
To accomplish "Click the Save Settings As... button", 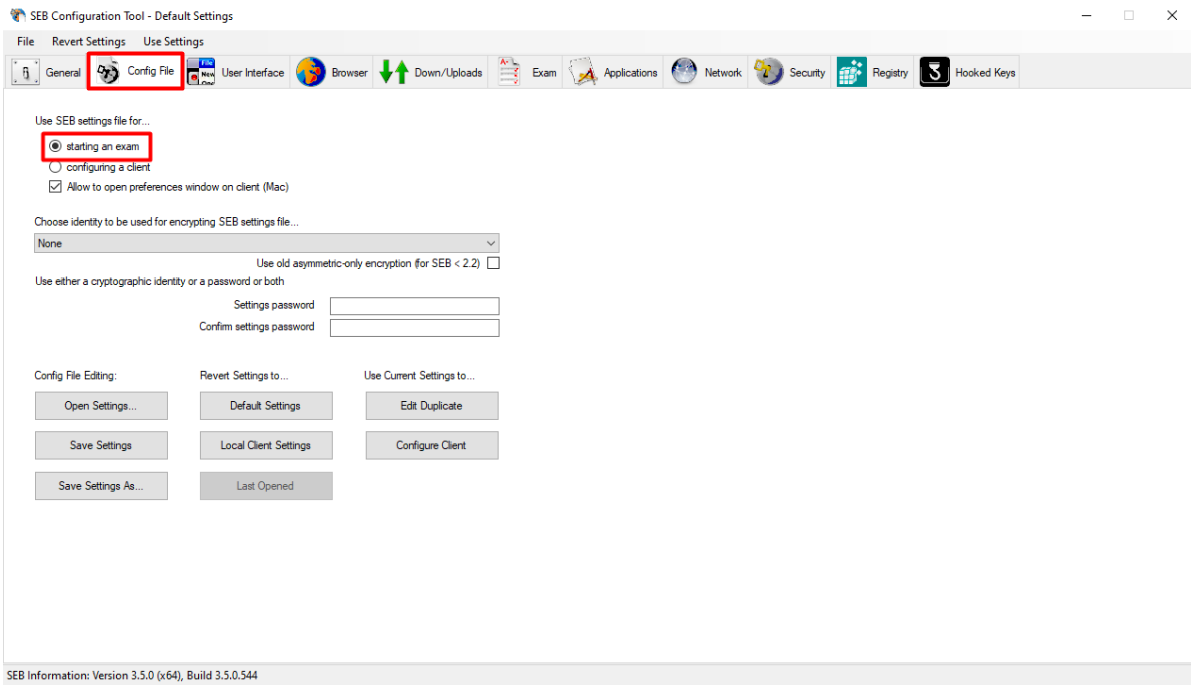I will 101,486.
